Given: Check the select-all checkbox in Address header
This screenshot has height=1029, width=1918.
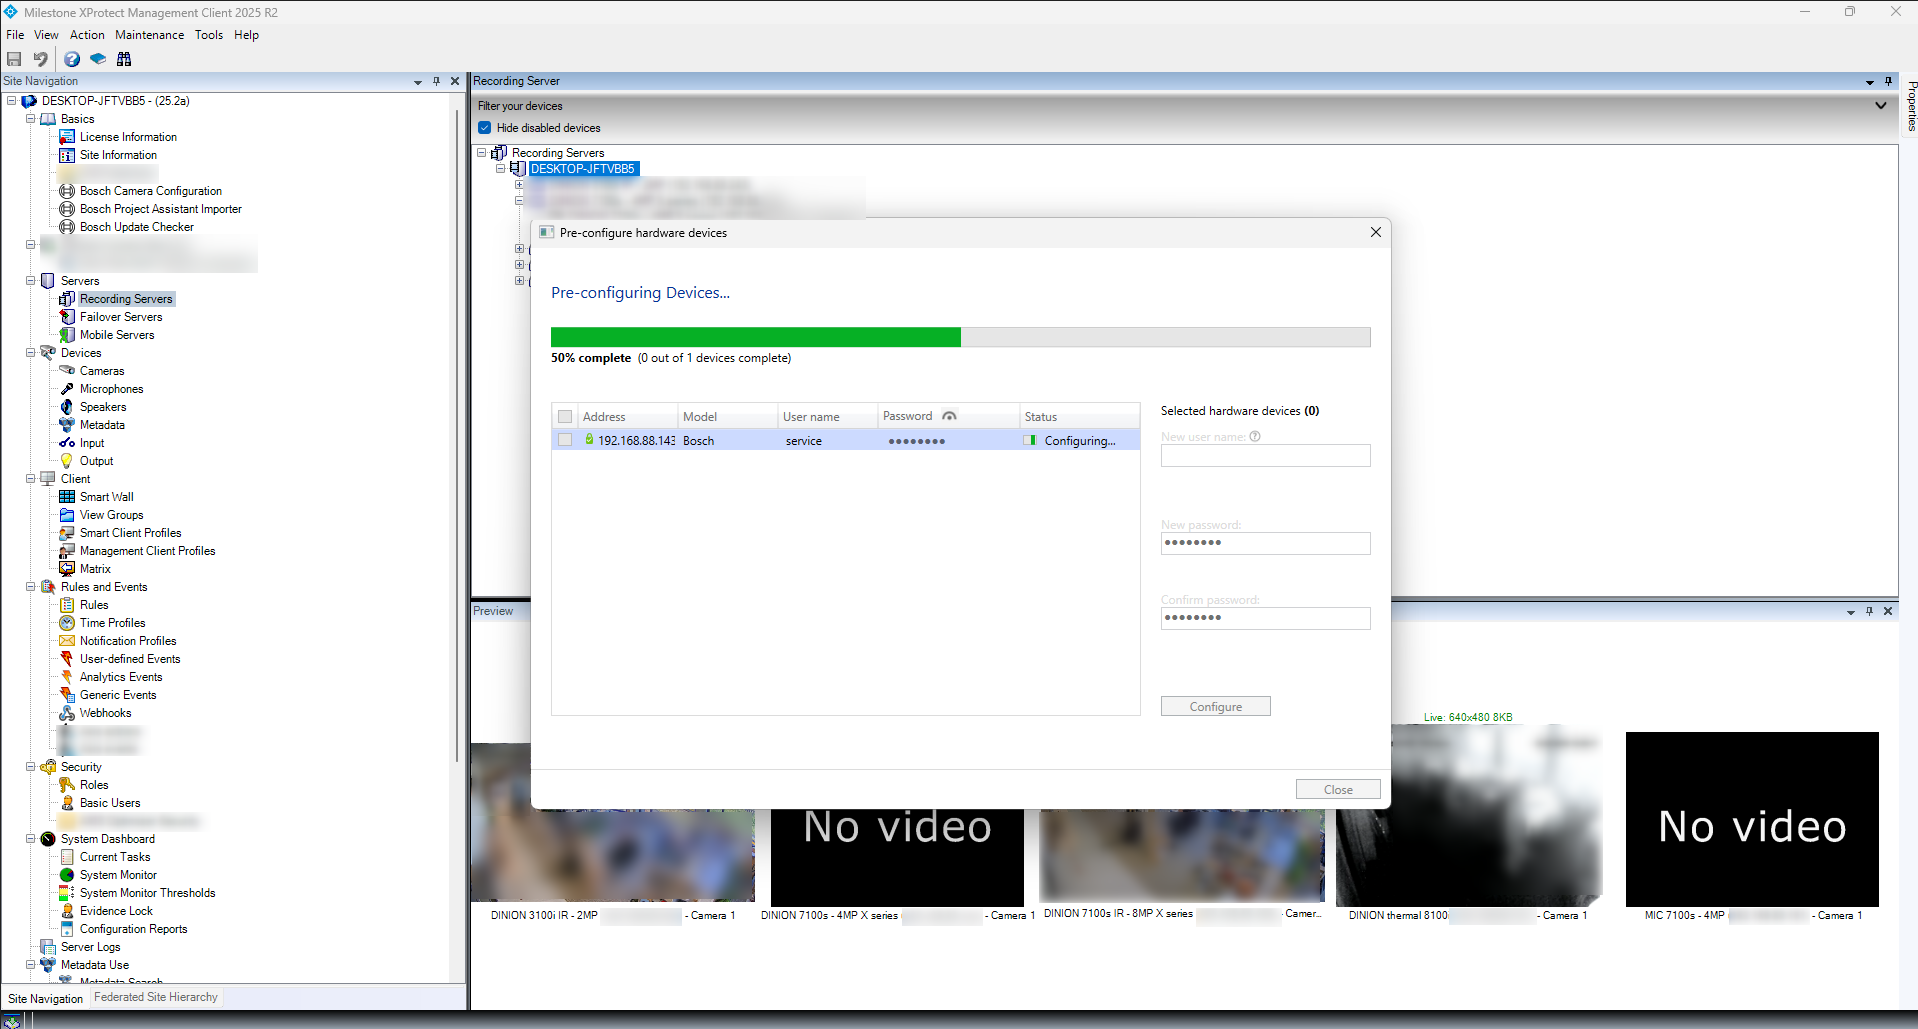Looking at the screenshot, I should pos(565,417).
